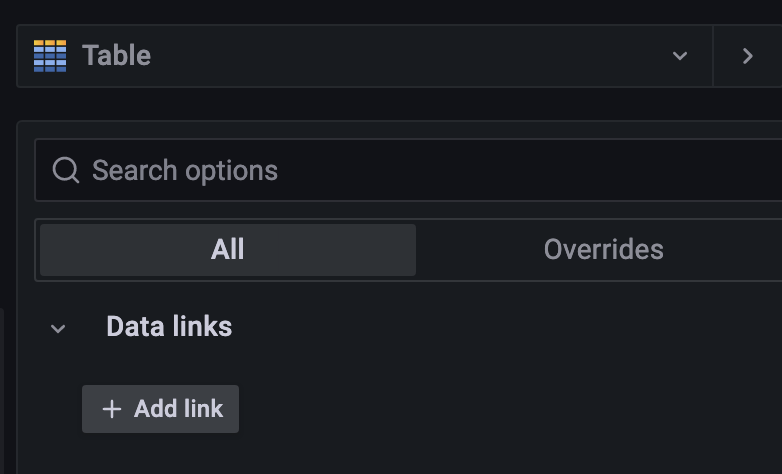This screenshot has height=474, width=782.
Task: Click the Add link label text
Action: [x=178, y=409]
